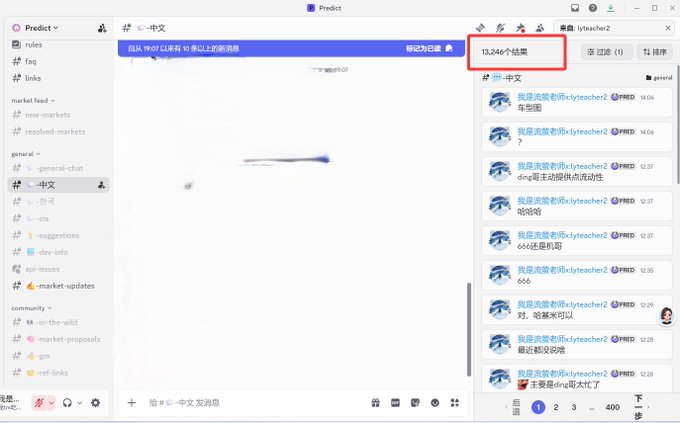Open the gift icon in message bar
Viewport: 680px width, 423px height.
click(376, 403)
